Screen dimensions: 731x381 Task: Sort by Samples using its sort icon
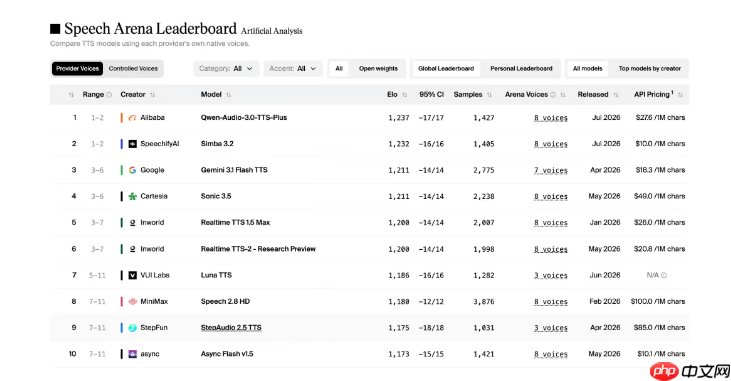pos(489,95)
